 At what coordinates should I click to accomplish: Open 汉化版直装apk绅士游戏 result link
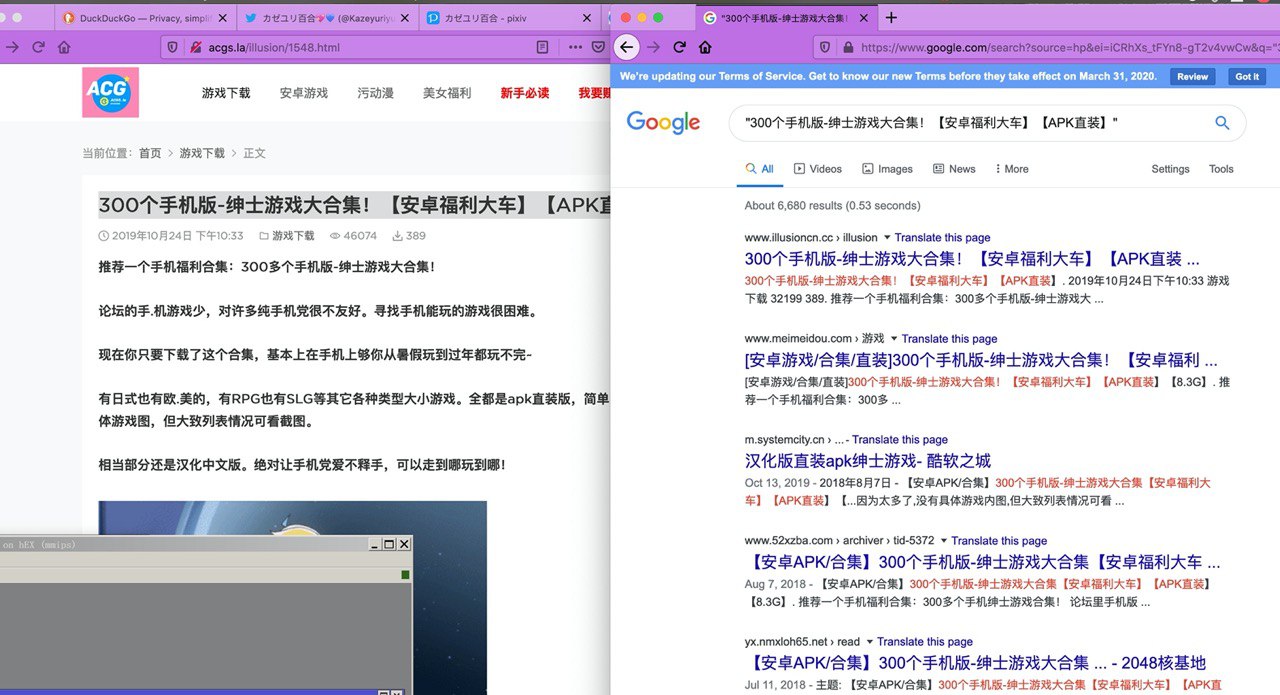point(868,461)
